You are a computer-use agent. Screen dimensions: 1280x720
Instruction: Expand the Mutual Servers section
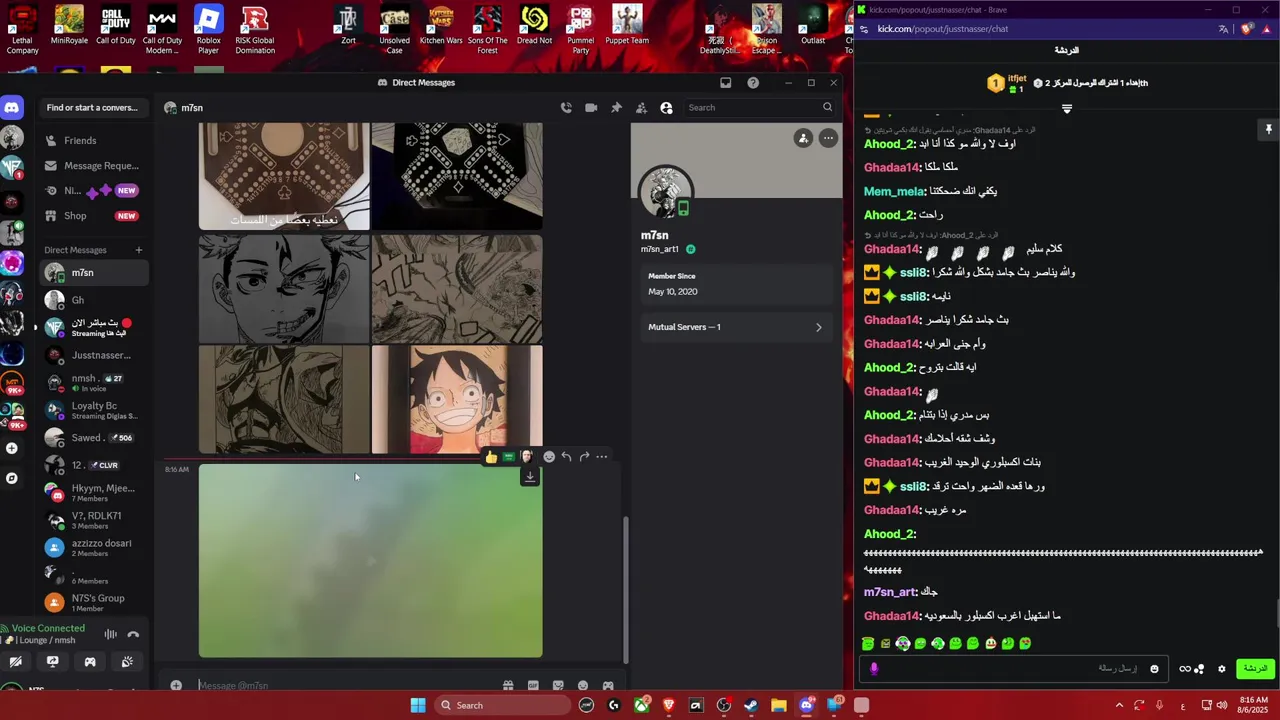coord(736,327)
